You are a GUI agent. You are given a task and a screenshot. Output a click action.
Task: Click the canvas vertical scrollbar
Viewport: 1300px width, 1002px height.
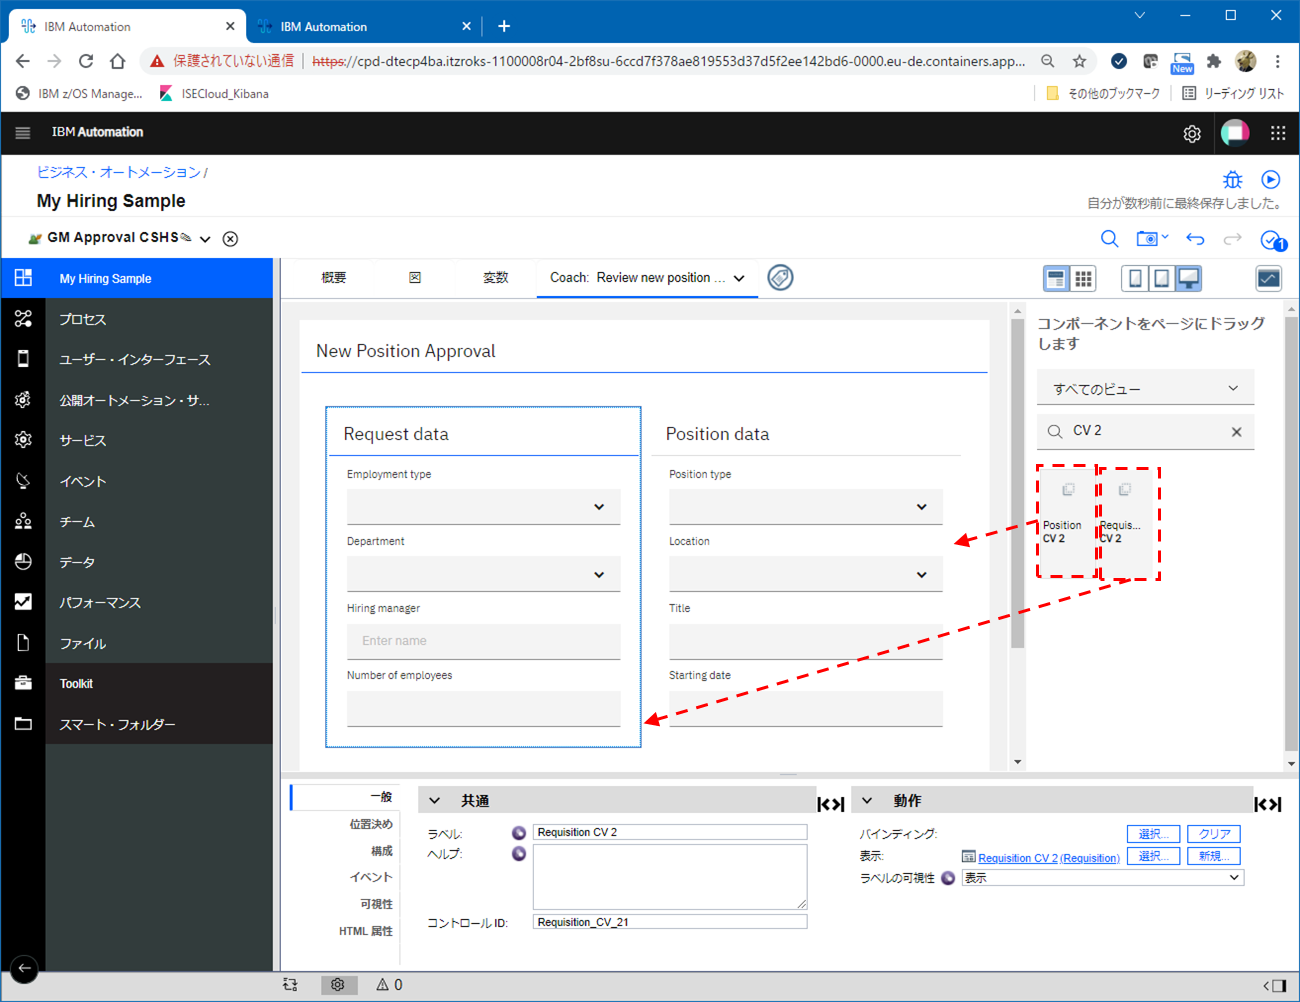[1017, 485]
